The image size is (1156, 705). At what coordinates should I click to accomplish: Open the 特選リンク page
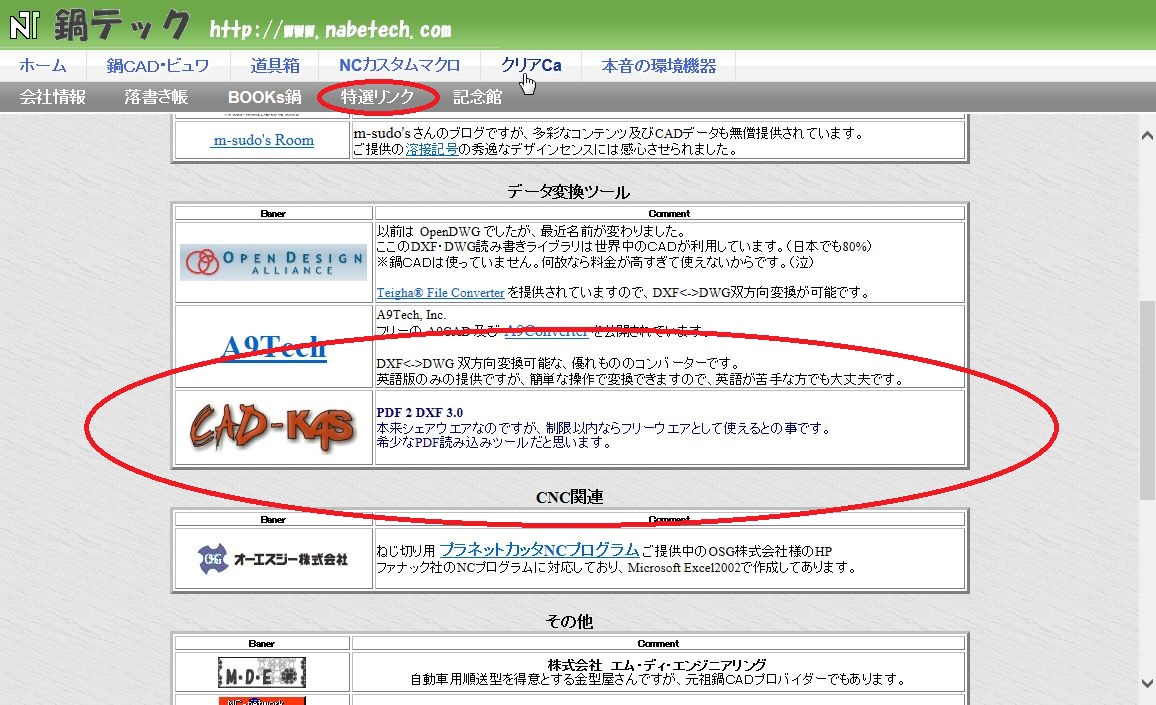[378, 97]
